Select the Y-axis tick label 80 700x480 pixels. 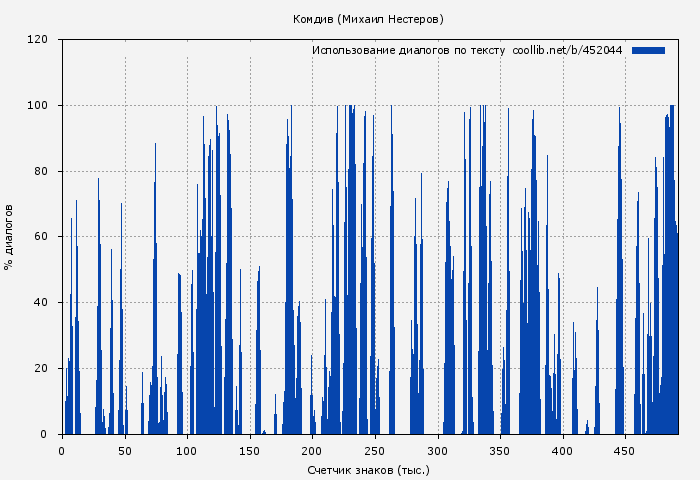point(41,171)
